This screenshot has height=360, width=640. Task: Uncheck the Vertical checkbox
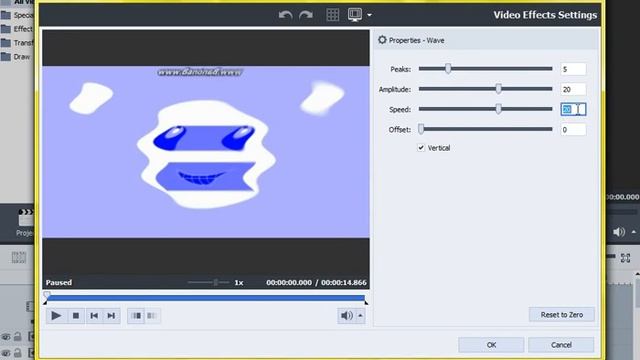tap(421, 148)
